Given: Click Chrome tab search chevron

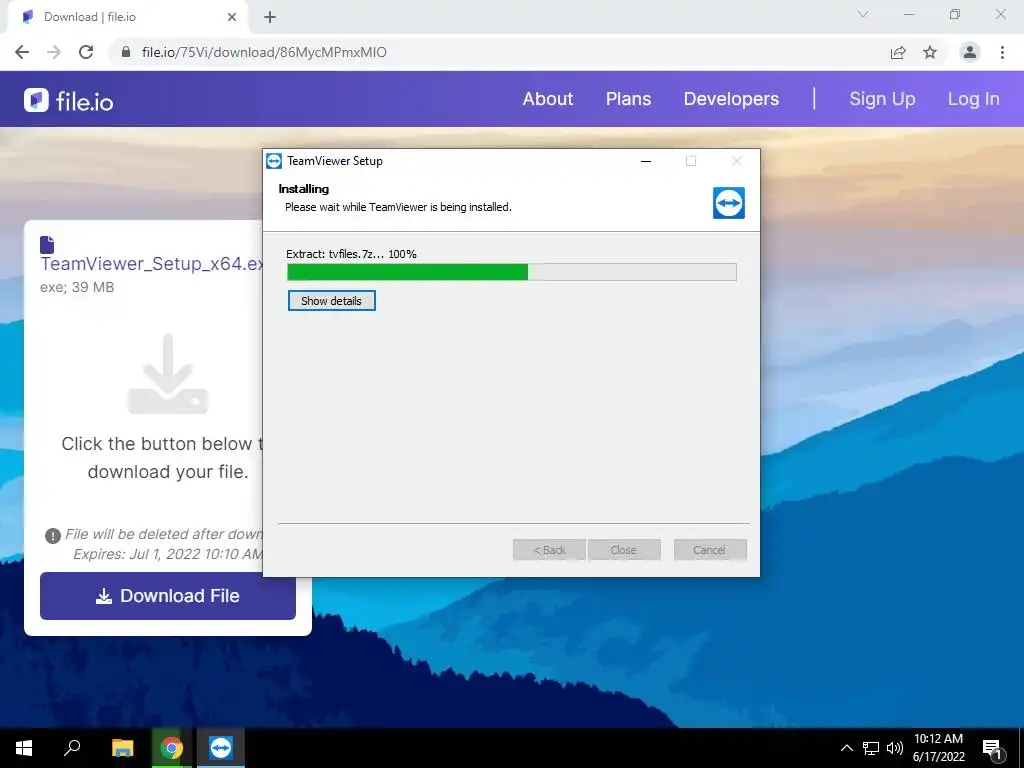Looking at the screenshot, I should pos(863,14).
